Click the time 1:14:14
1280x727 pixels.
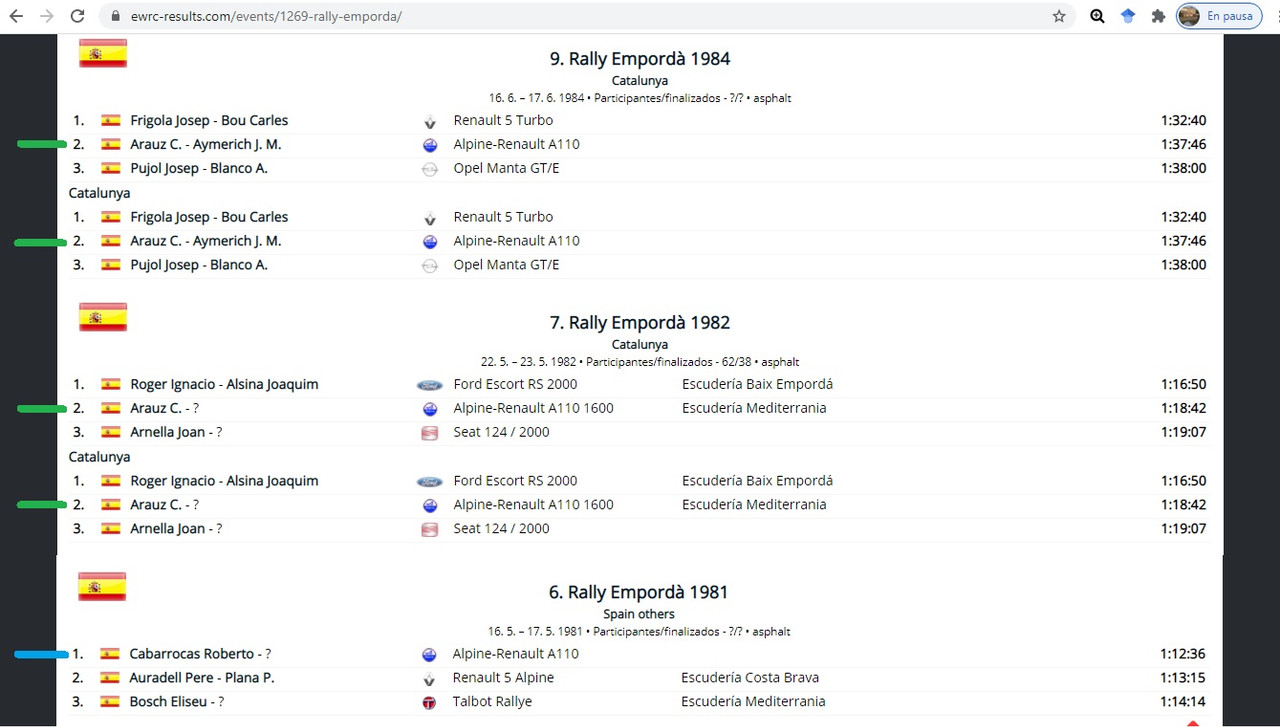pyautogui.click(x=1183, y=702)
